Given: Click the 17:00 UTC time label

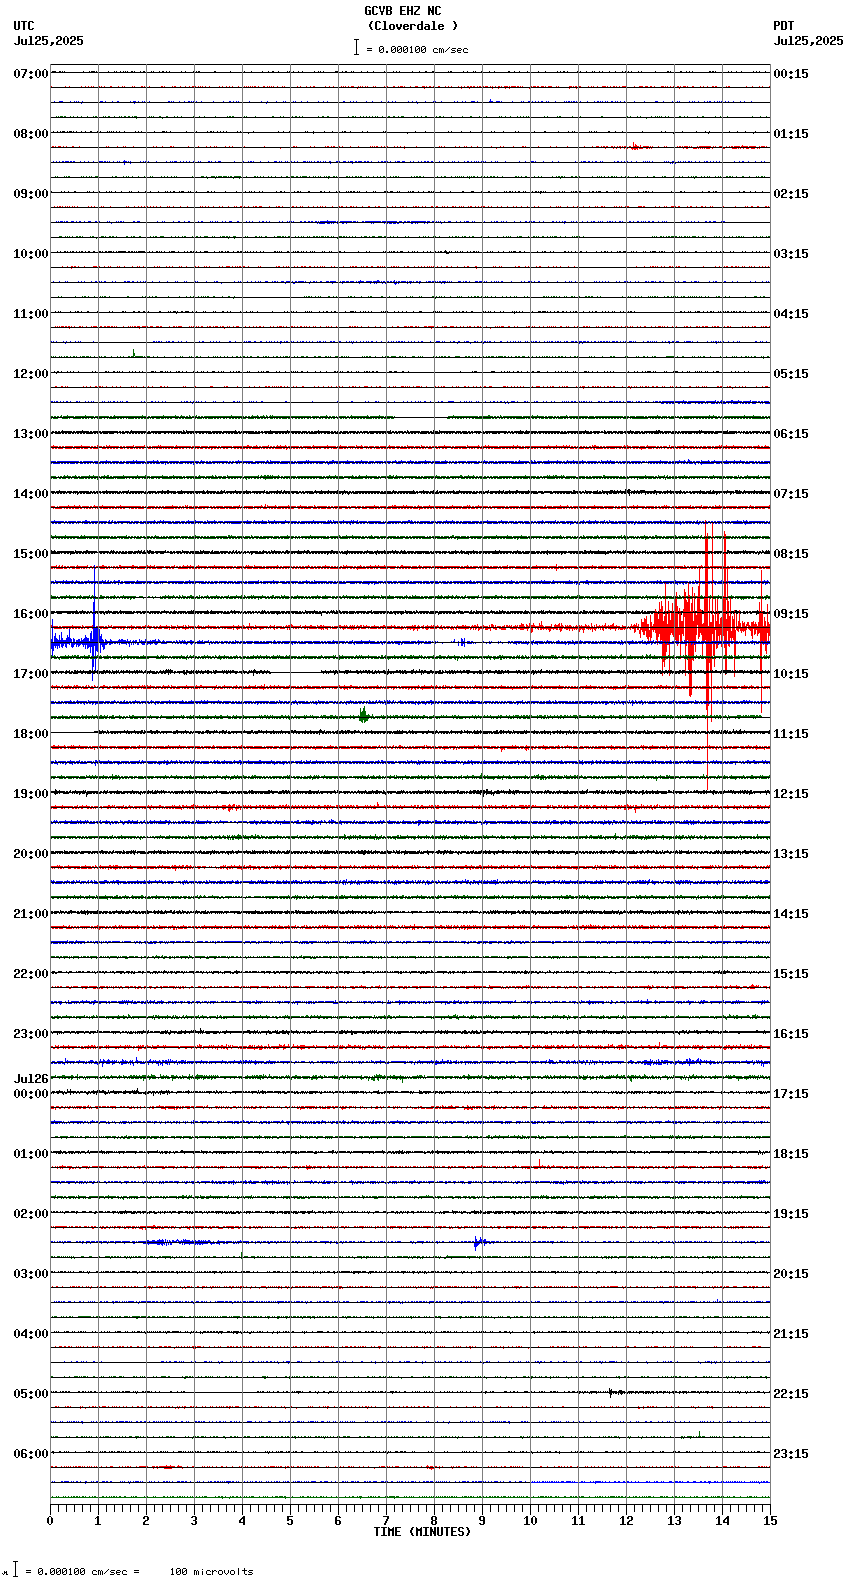Looking at the screenshot, I should tap(31, 674).
